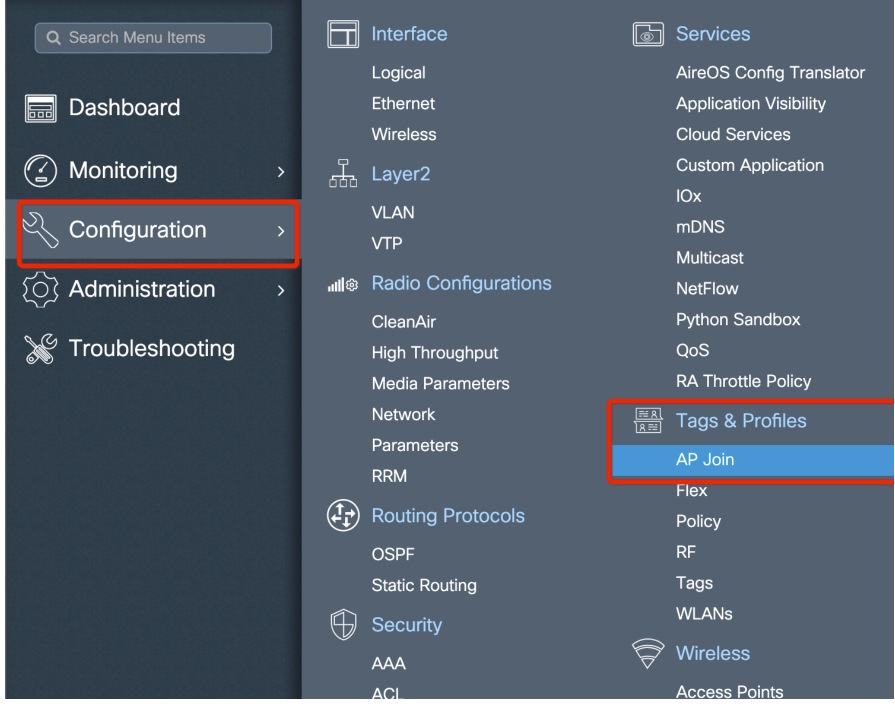
Task: Click the Wireless signal icon
Action: point(649,654)
